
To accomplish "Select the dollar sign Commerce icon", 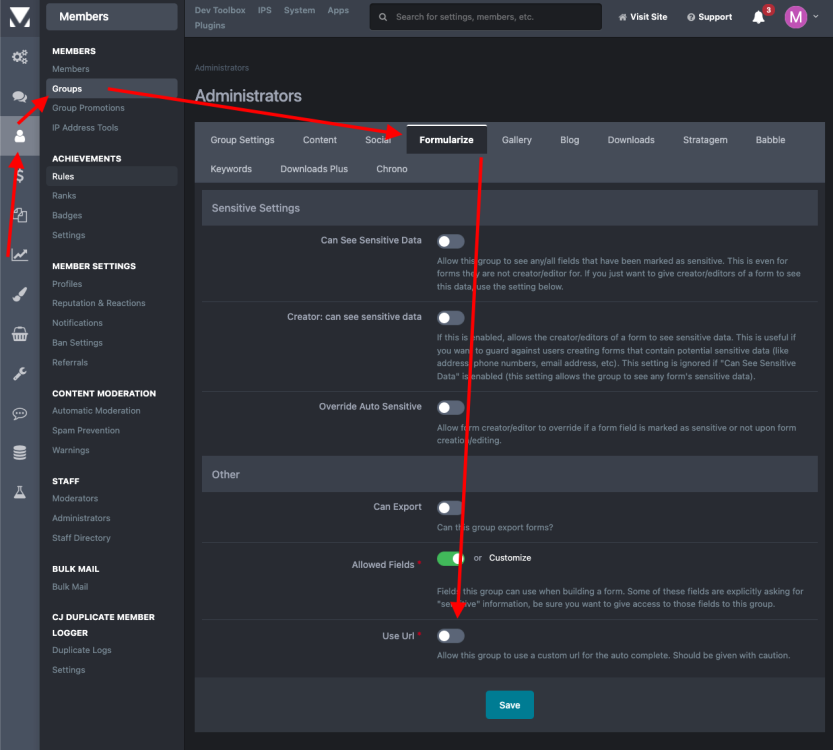I will (x=19, y=175).
